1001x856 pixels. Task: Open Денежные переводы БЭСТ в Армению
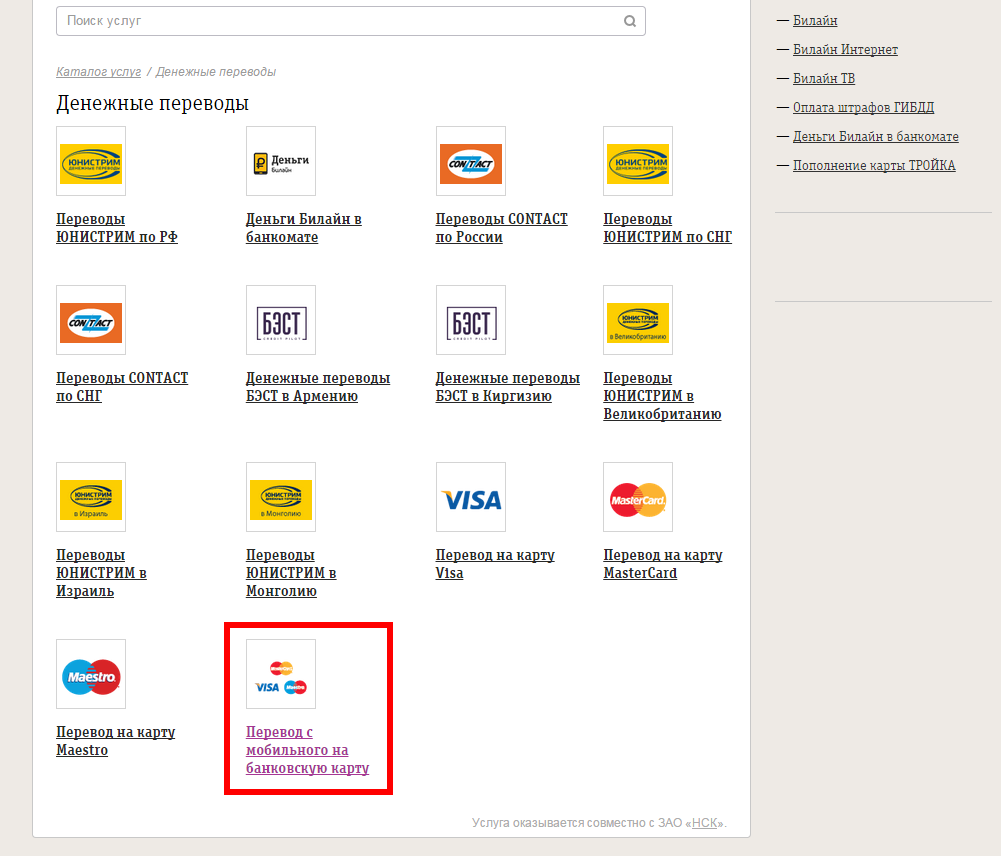(x=318, y=387)
